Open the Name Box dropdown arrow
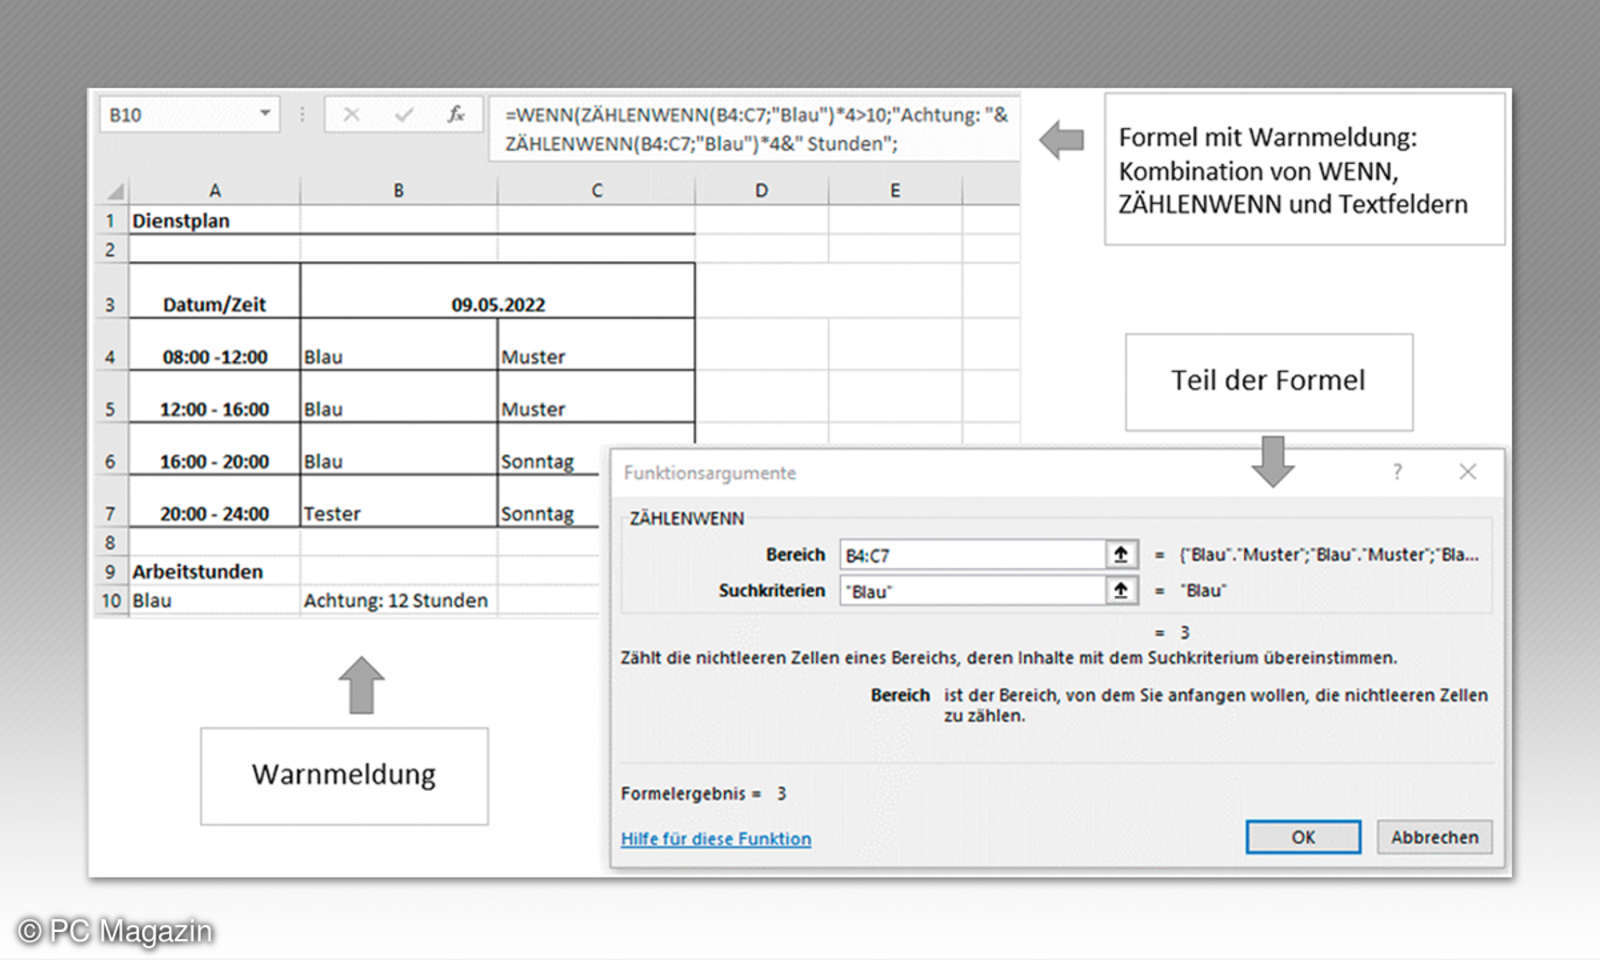The height and width of the screenshot is (960, 1600). (264, 114)
